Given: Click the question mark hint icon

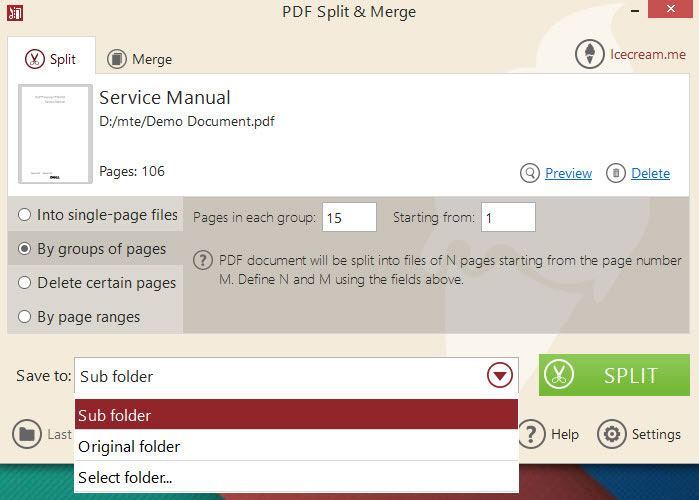Looking at the screenshot, I should click(x=203, y=260).
